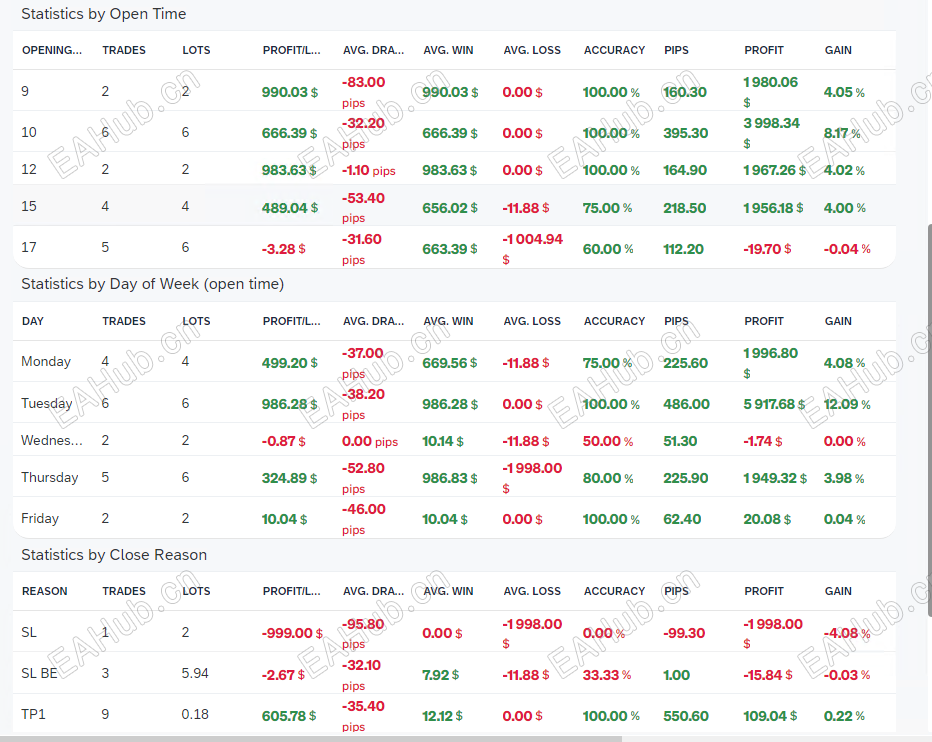The image size is (932, 742).
Task: Click OPENING column header in Open Time table
Action: coord(52,50)
